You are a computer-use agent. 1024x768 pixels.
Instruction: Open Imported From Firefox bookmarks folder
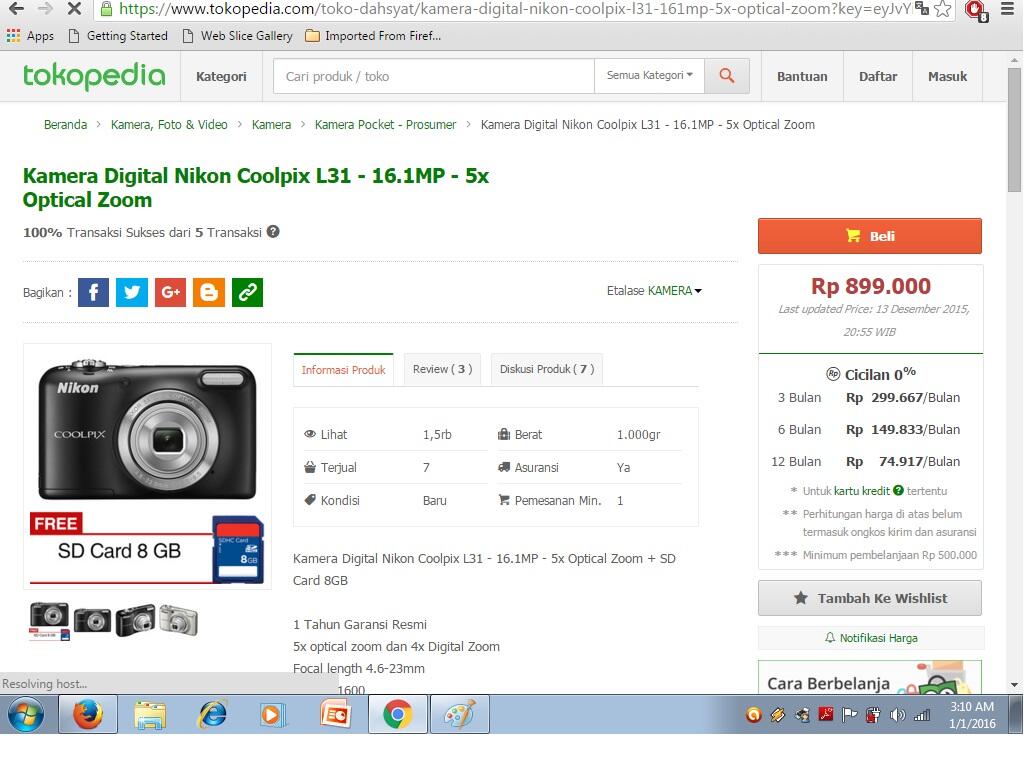tap(374, 36)
